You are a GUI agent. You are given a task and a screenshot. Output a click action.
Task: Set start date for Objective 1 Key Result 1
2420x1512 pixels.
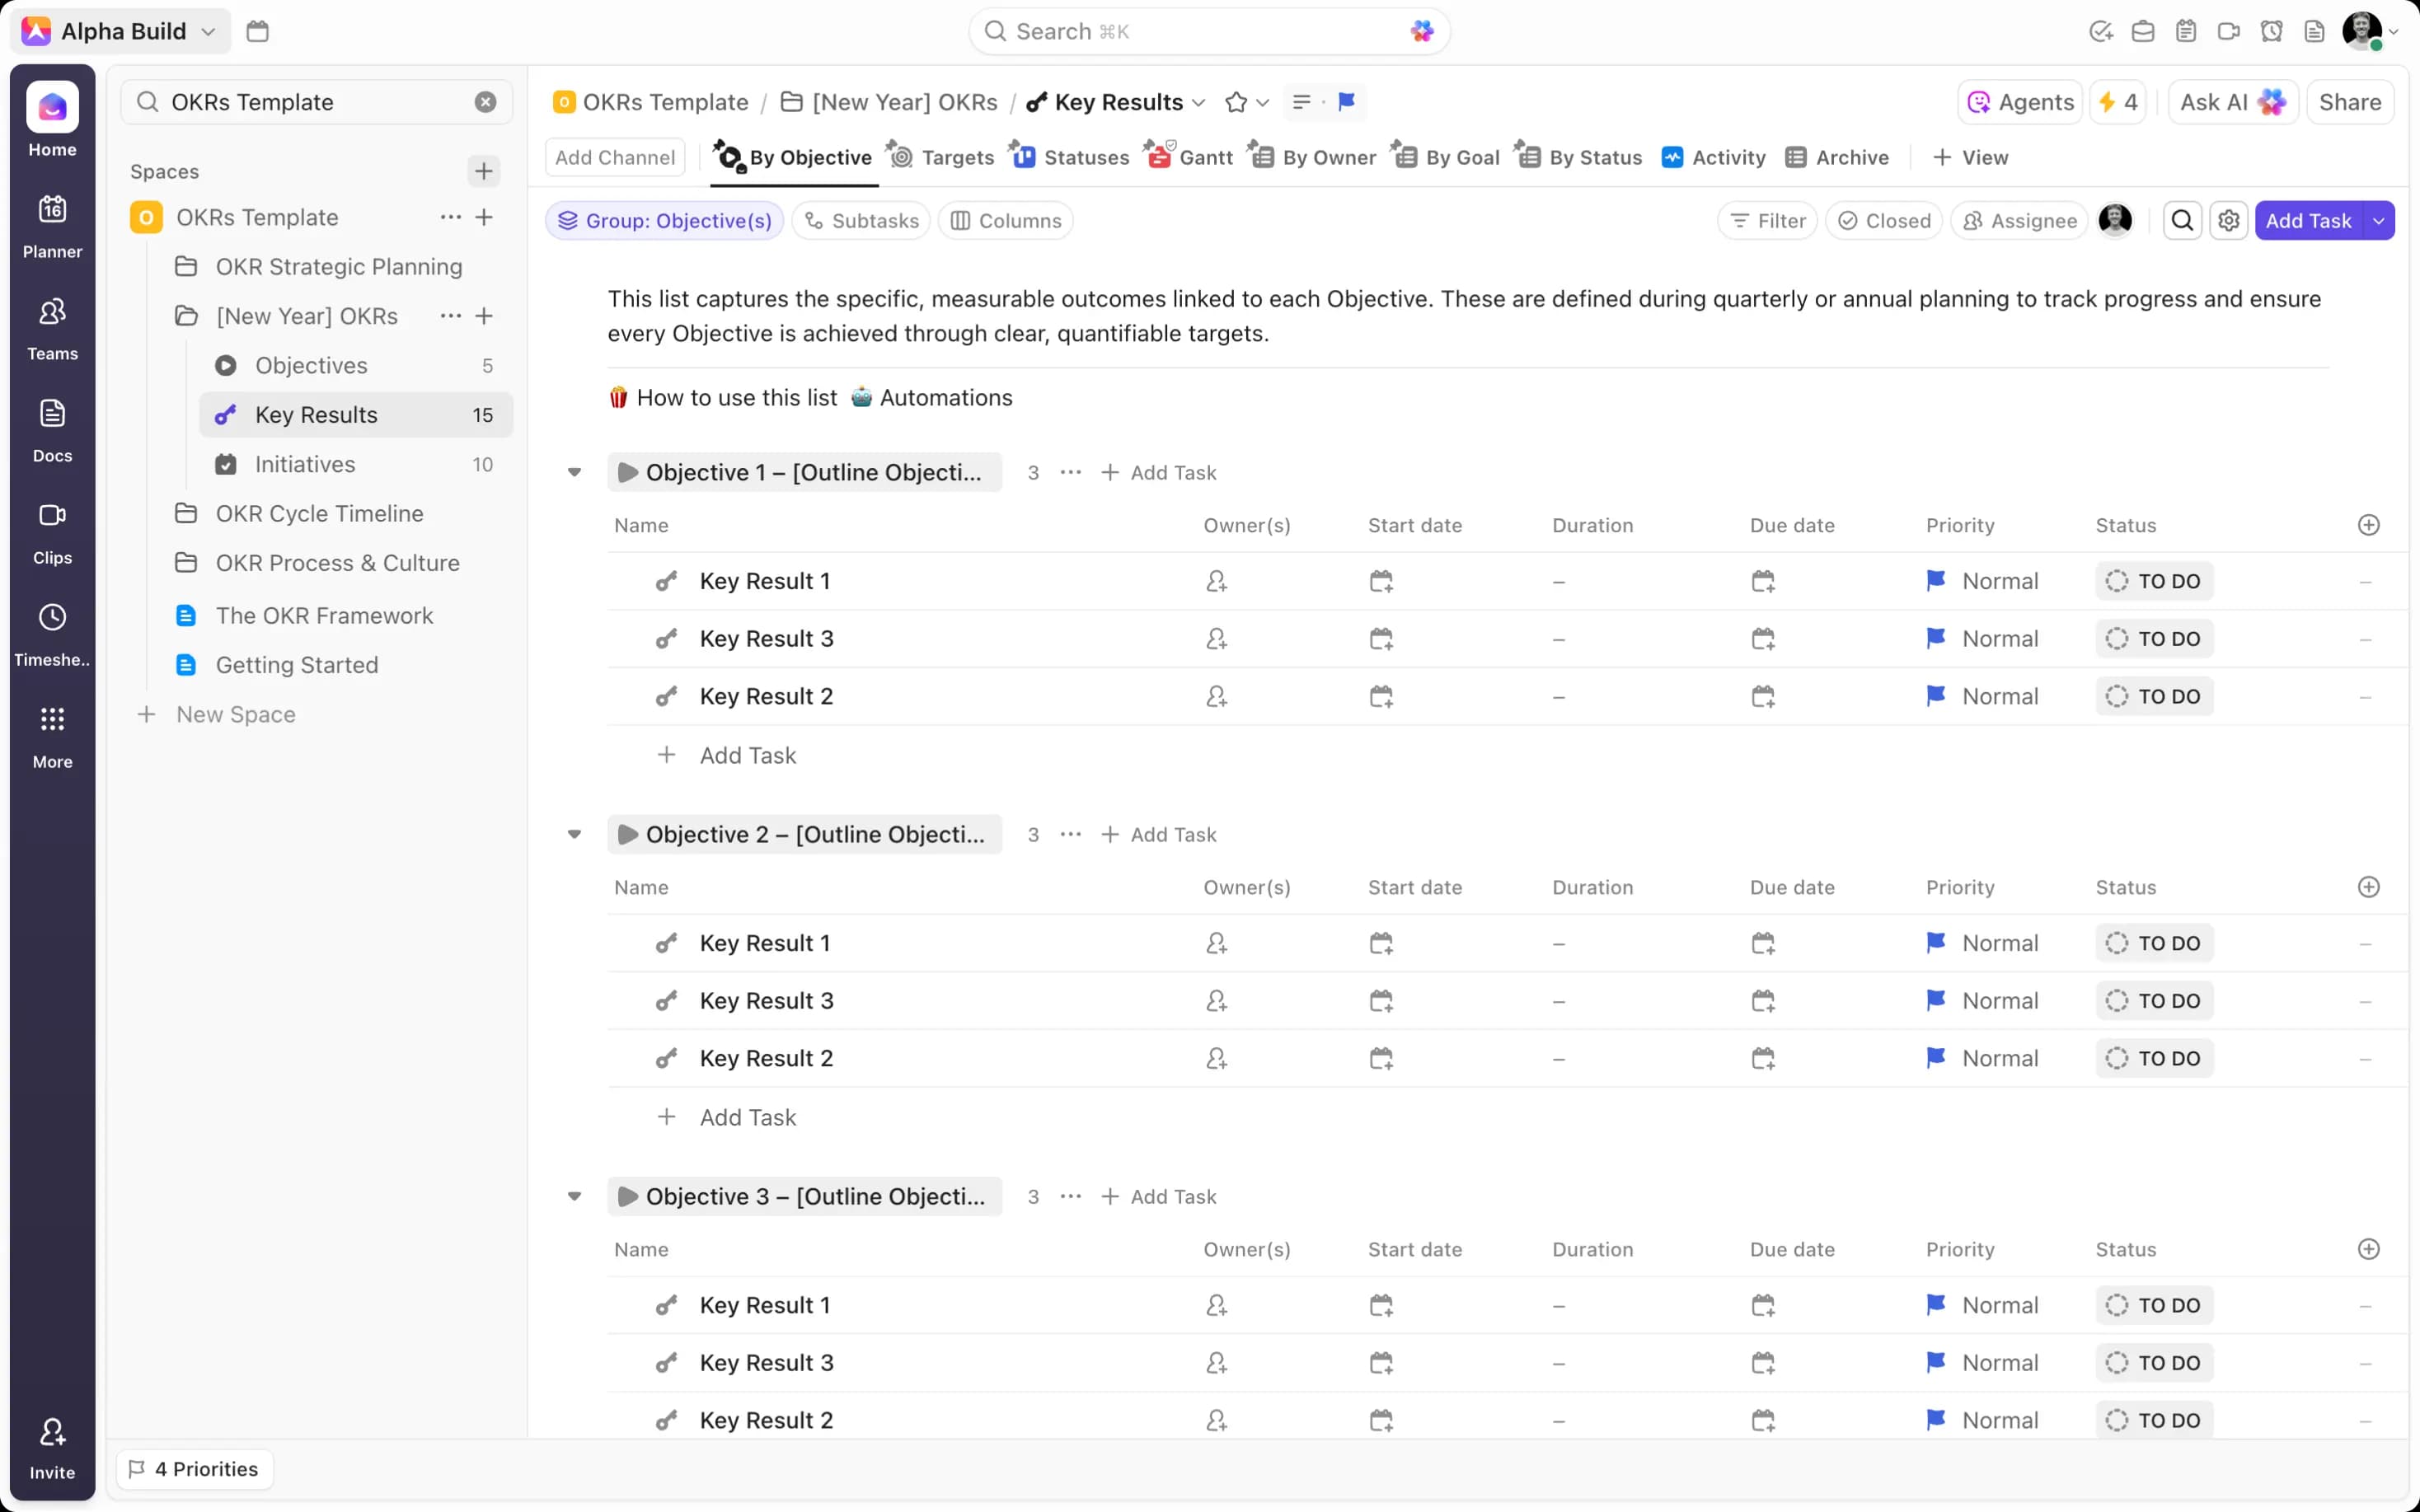1381,581
